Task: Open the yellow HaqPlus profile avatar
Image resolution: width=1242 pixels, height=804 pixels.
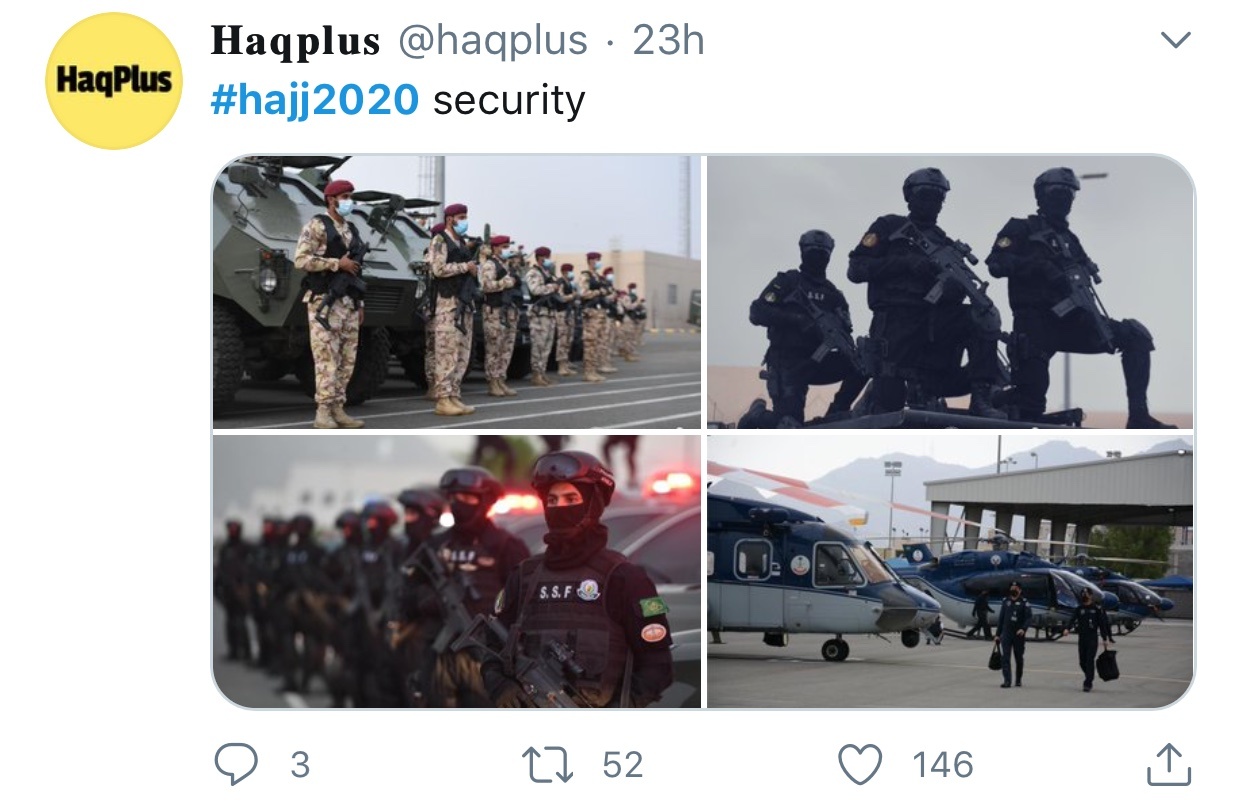Action: coord(114,81)
